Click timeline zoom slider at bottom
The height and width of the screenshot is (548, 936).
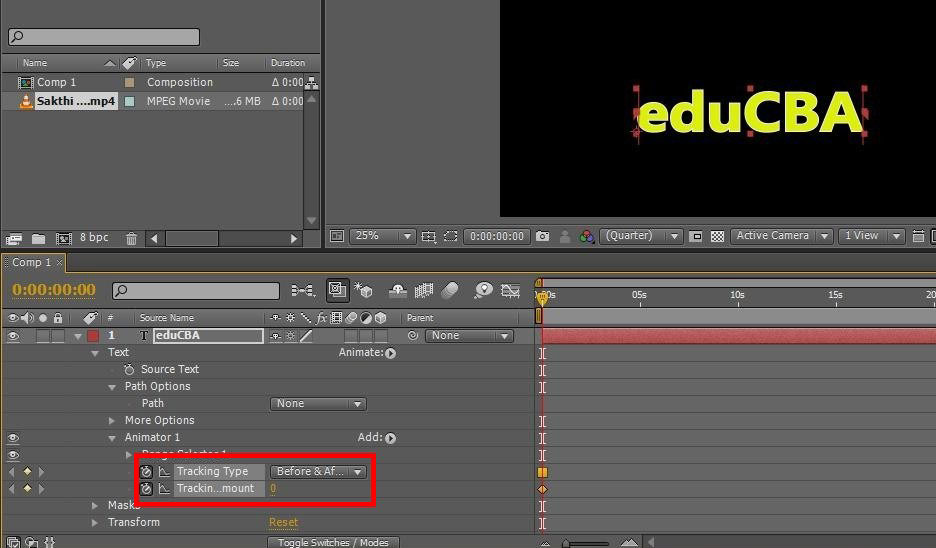pos(586,543)
